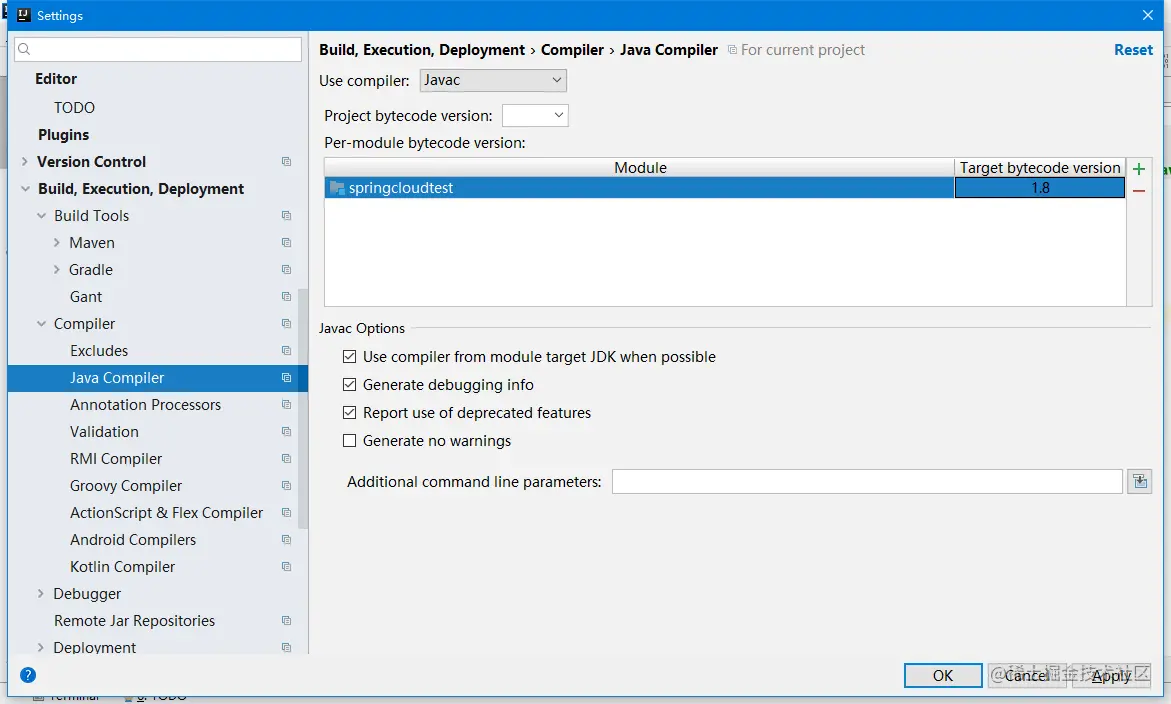Toggle Use compiler from module target JDK
This screenshot has width=1171, height=704.
coord(350,357)
